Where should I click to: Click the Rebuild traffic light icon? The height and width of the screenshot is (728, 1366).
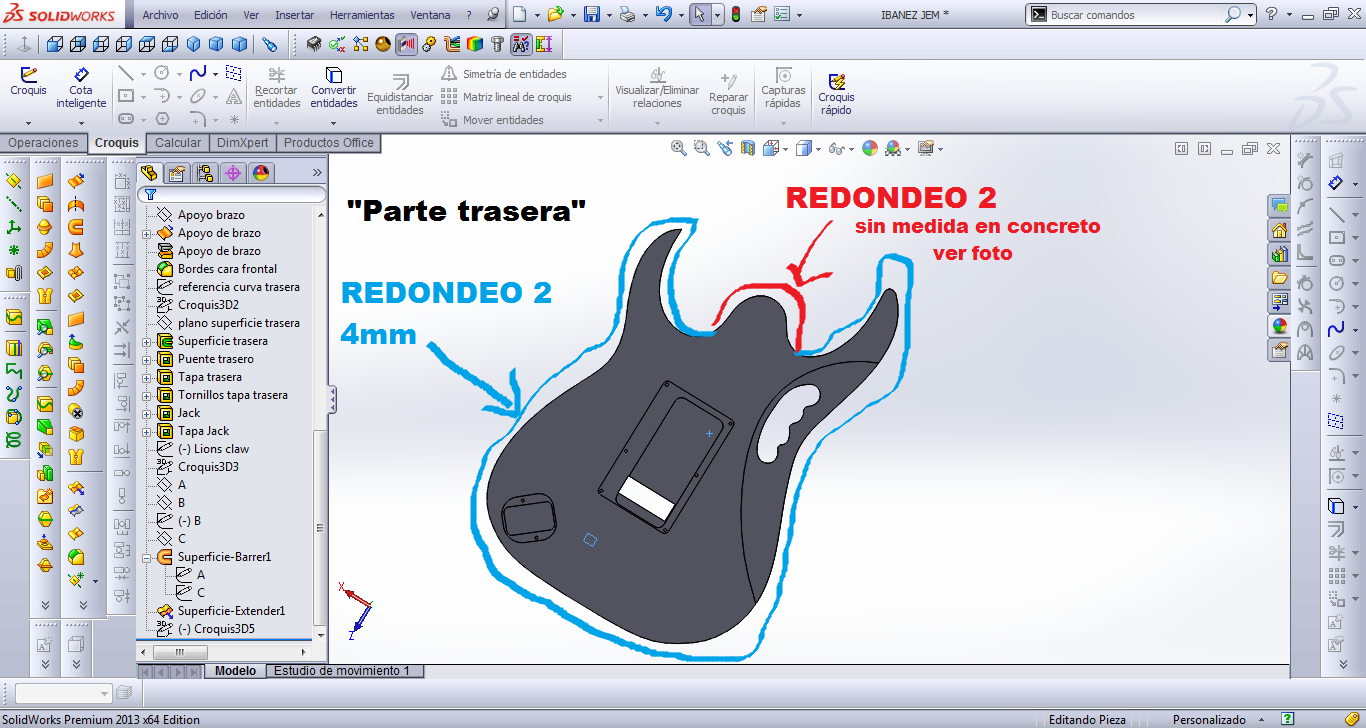[736, 14]
